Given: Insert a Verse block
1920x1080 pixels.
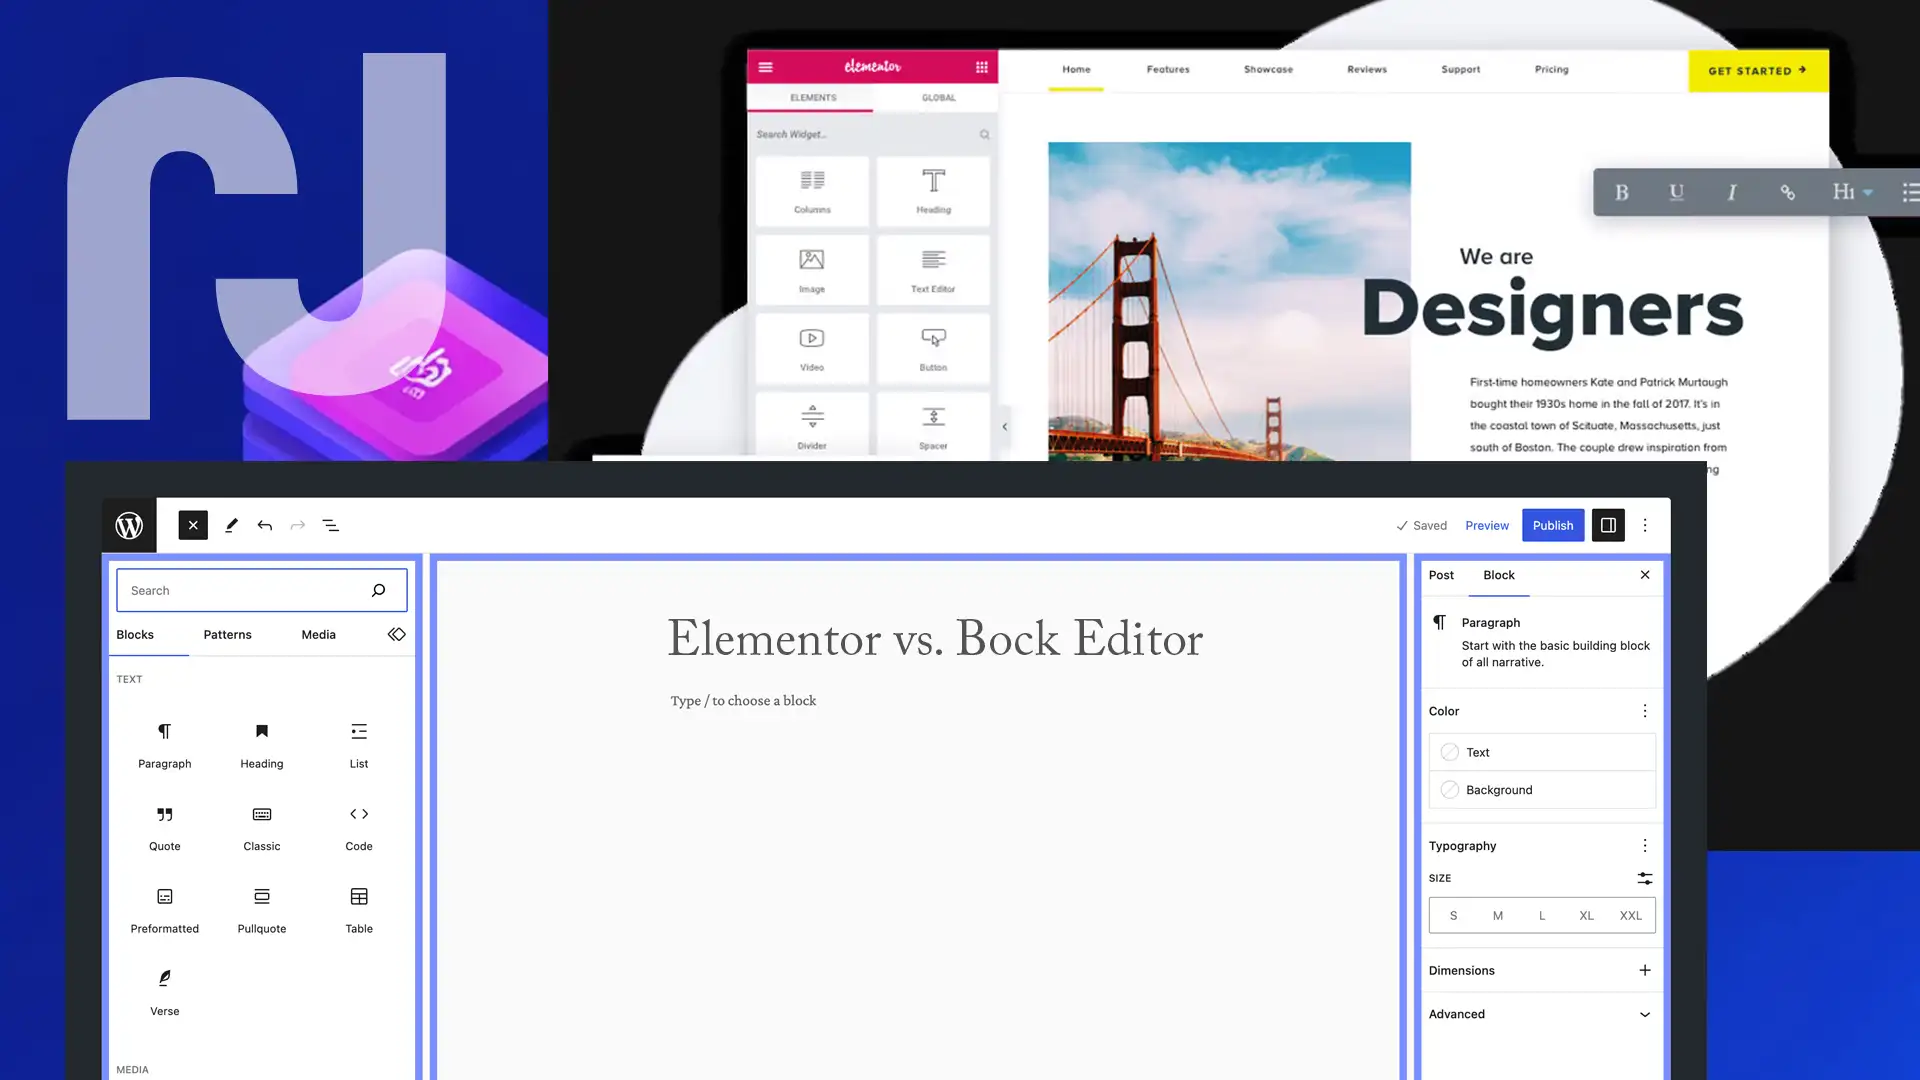Looking at the screenshot, I should coord(165,993).
